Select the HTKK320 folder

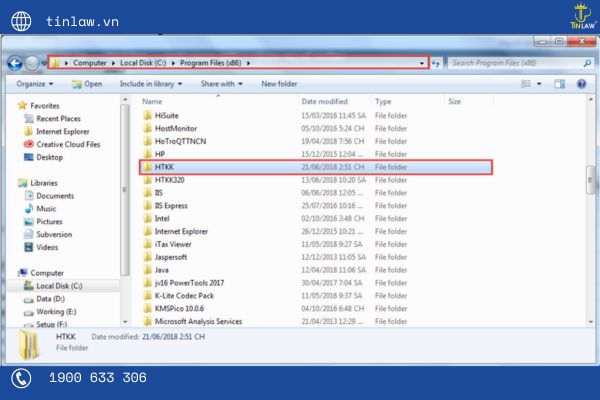click(170, 180)
